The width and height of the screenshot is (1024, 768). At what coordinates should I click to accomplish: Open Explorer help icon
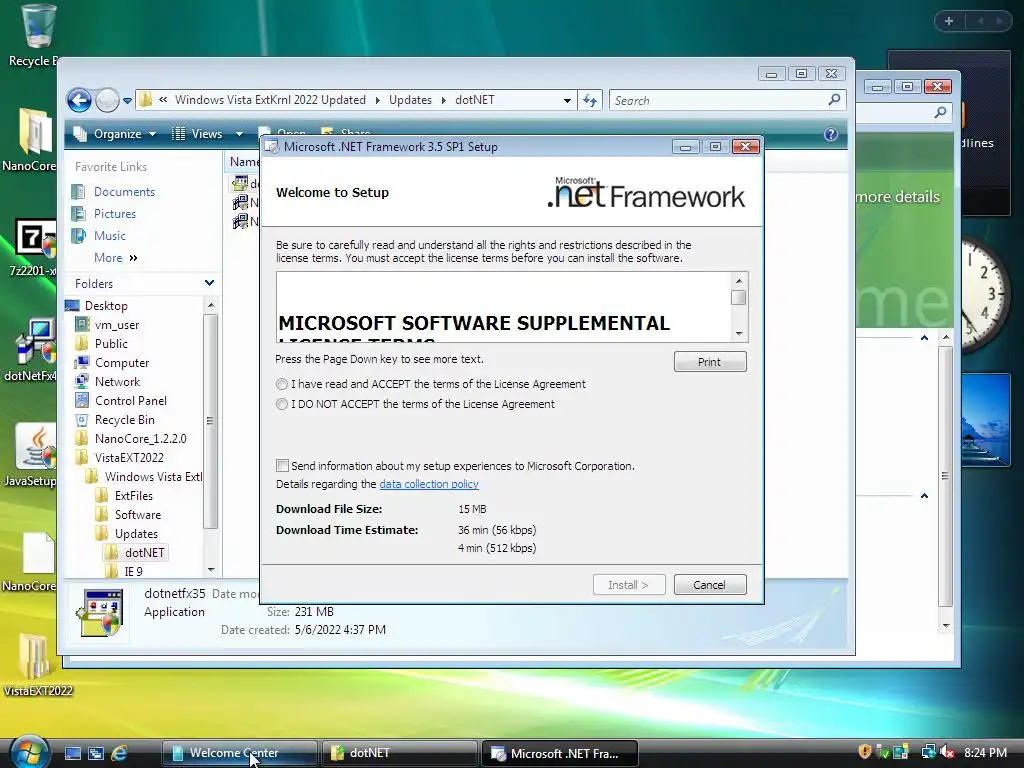(x=831, y=134)
